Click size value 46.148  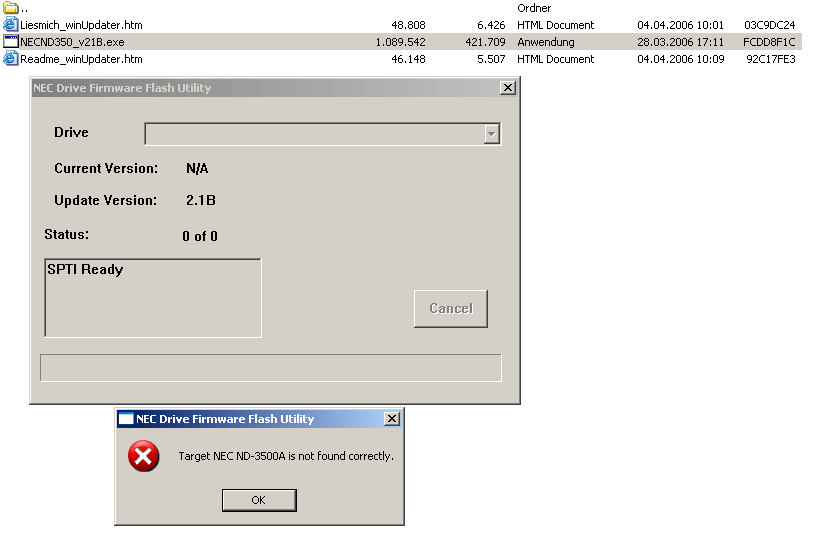click(x=408, y=59)
